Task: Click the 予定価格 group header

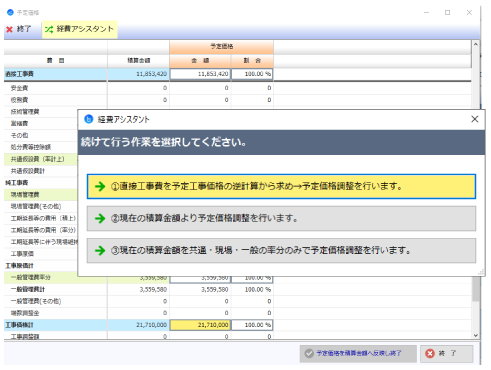Action: click(x=221, y=47)
